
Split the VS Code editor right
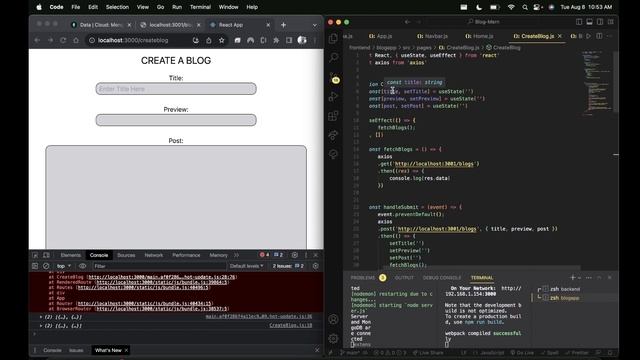tap(599, 36)
